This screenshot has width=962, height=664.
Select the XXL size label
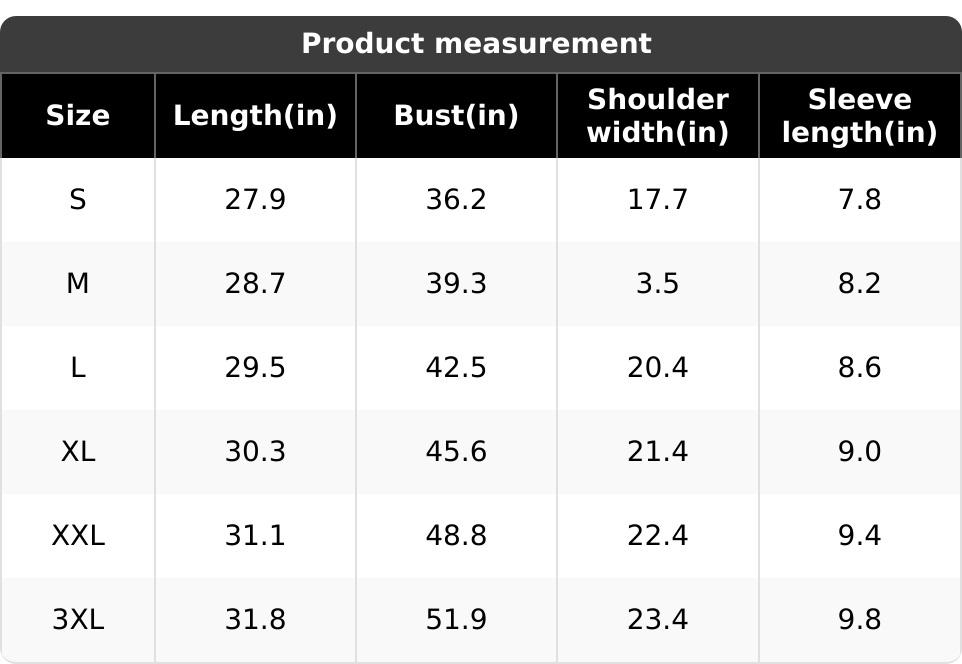(x=78, y=536)
